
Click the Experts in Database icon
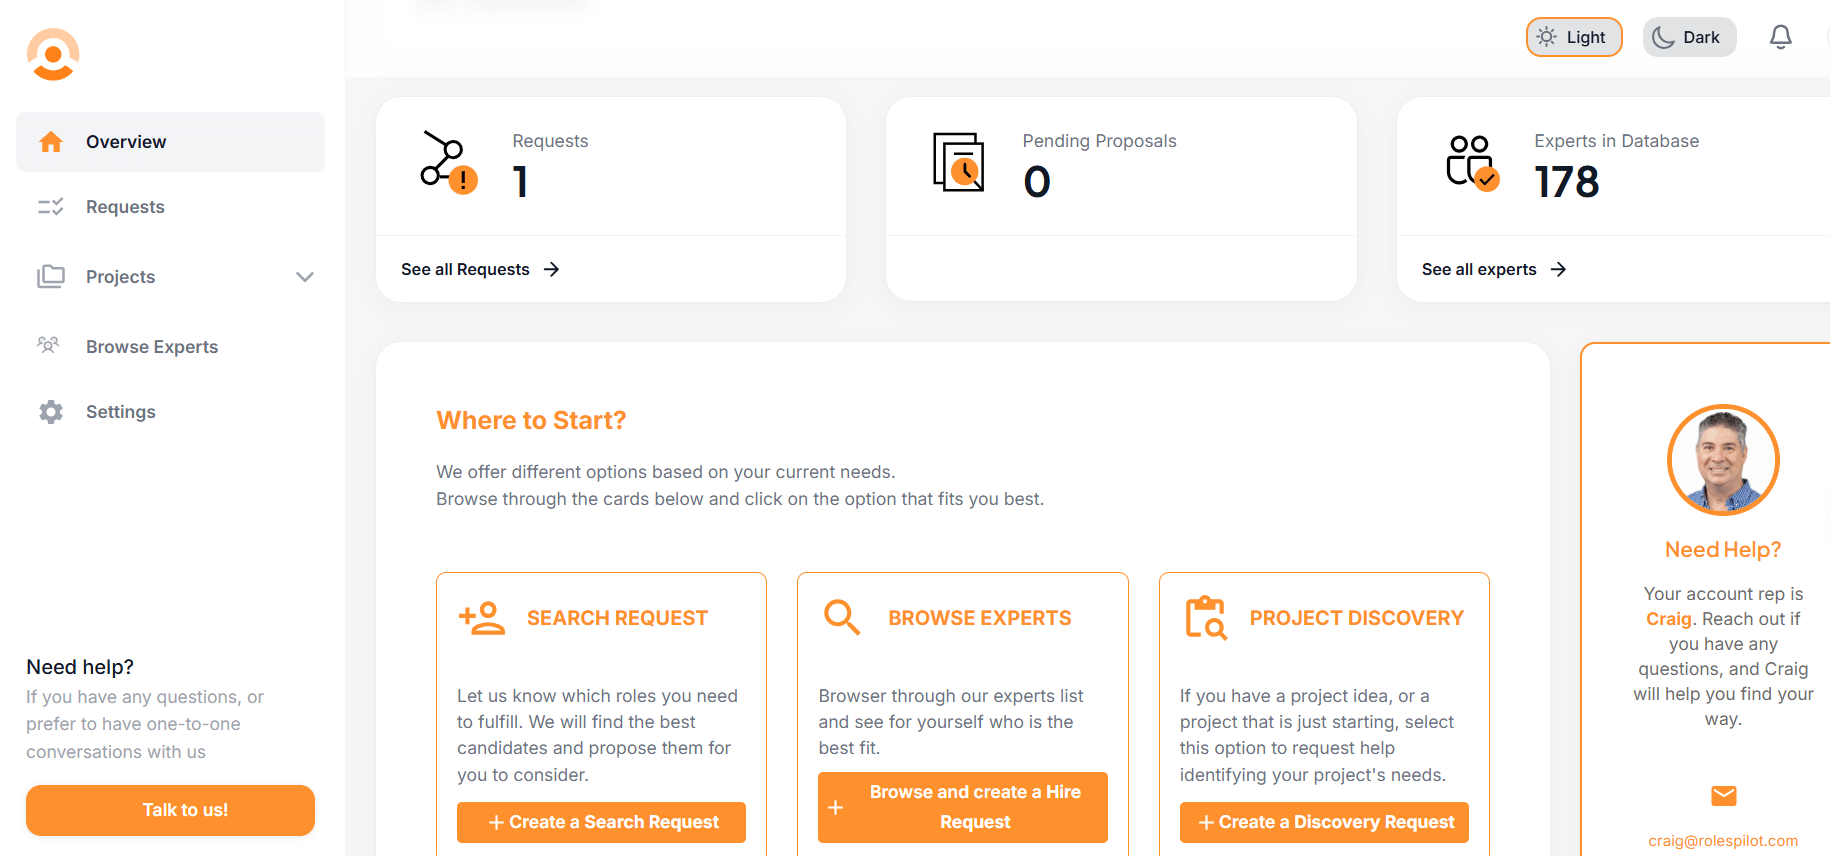coord(1472,162)
